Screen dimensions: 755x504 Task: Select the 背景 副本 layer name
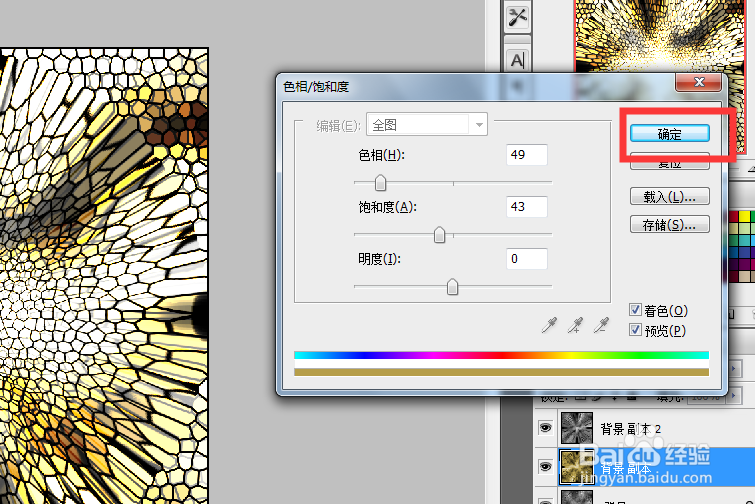pyautogui.click(x=625, y=468)
